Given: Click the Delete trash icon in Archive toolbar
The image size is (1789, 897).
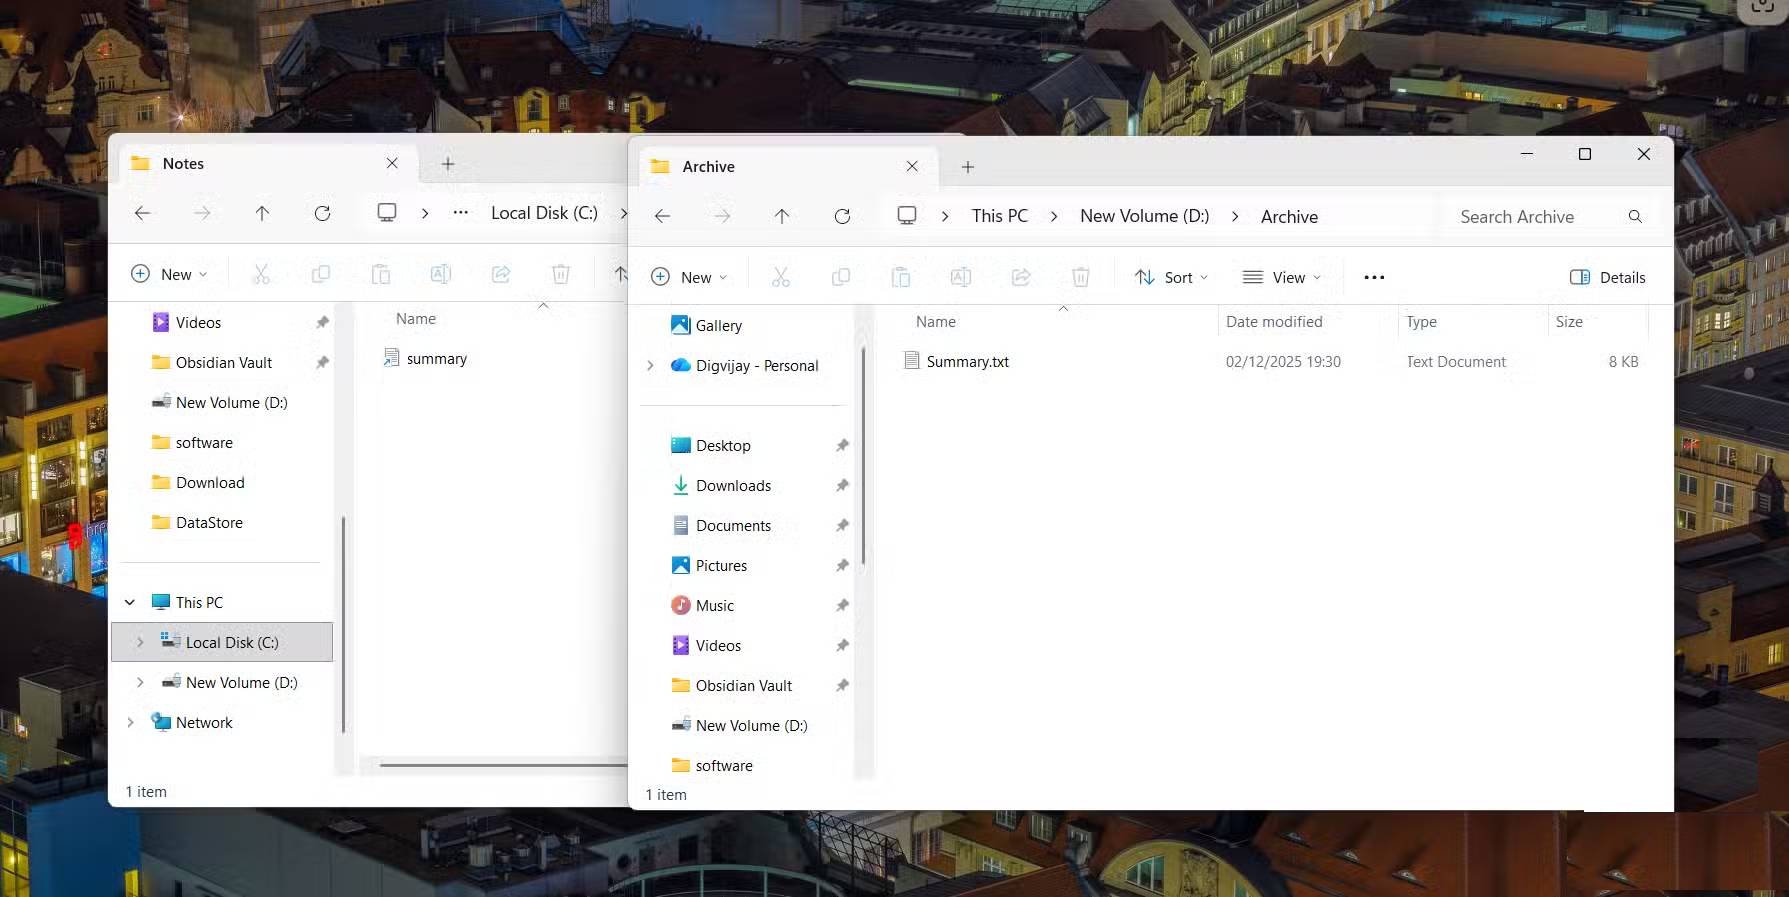Looking at the screenshot, I should pyautogui.click(x=1080, y=277).
